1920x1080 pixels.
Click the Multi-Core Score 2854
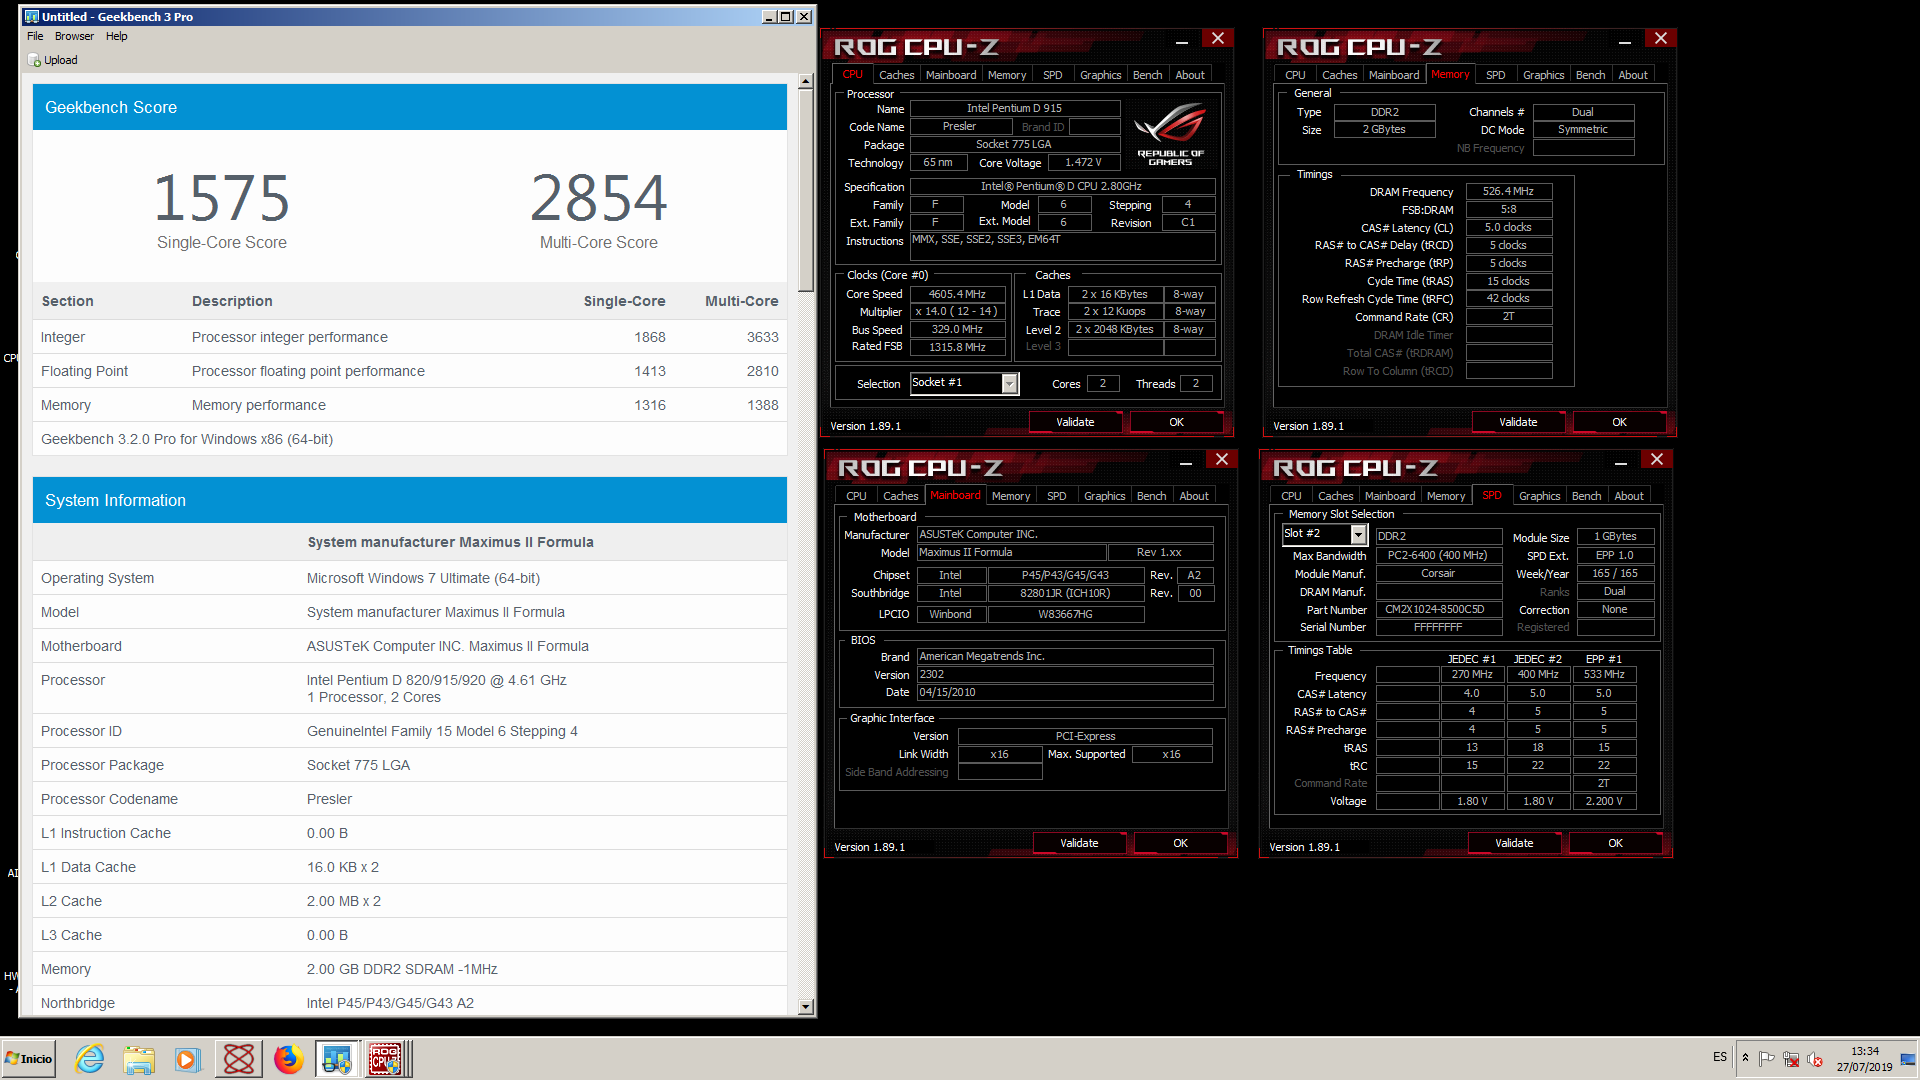(x=598, y=198)
